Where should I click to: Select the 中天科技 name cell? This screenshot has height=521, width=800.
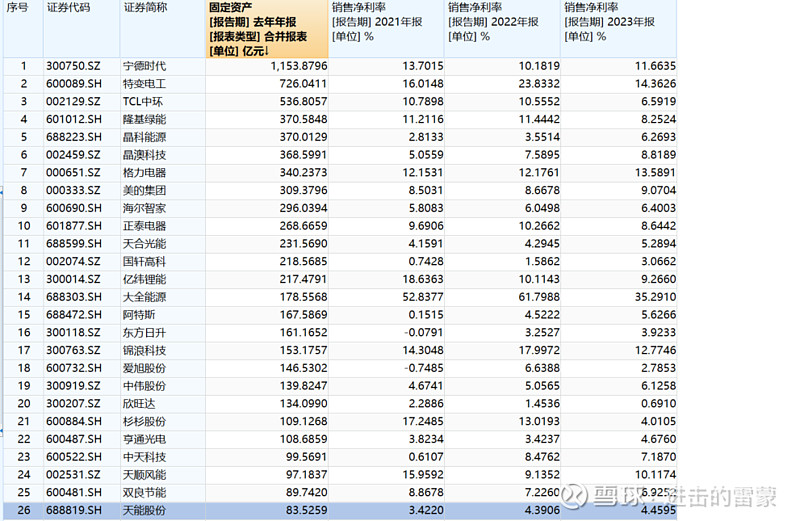pyautogui.click(x=144, y=457)
